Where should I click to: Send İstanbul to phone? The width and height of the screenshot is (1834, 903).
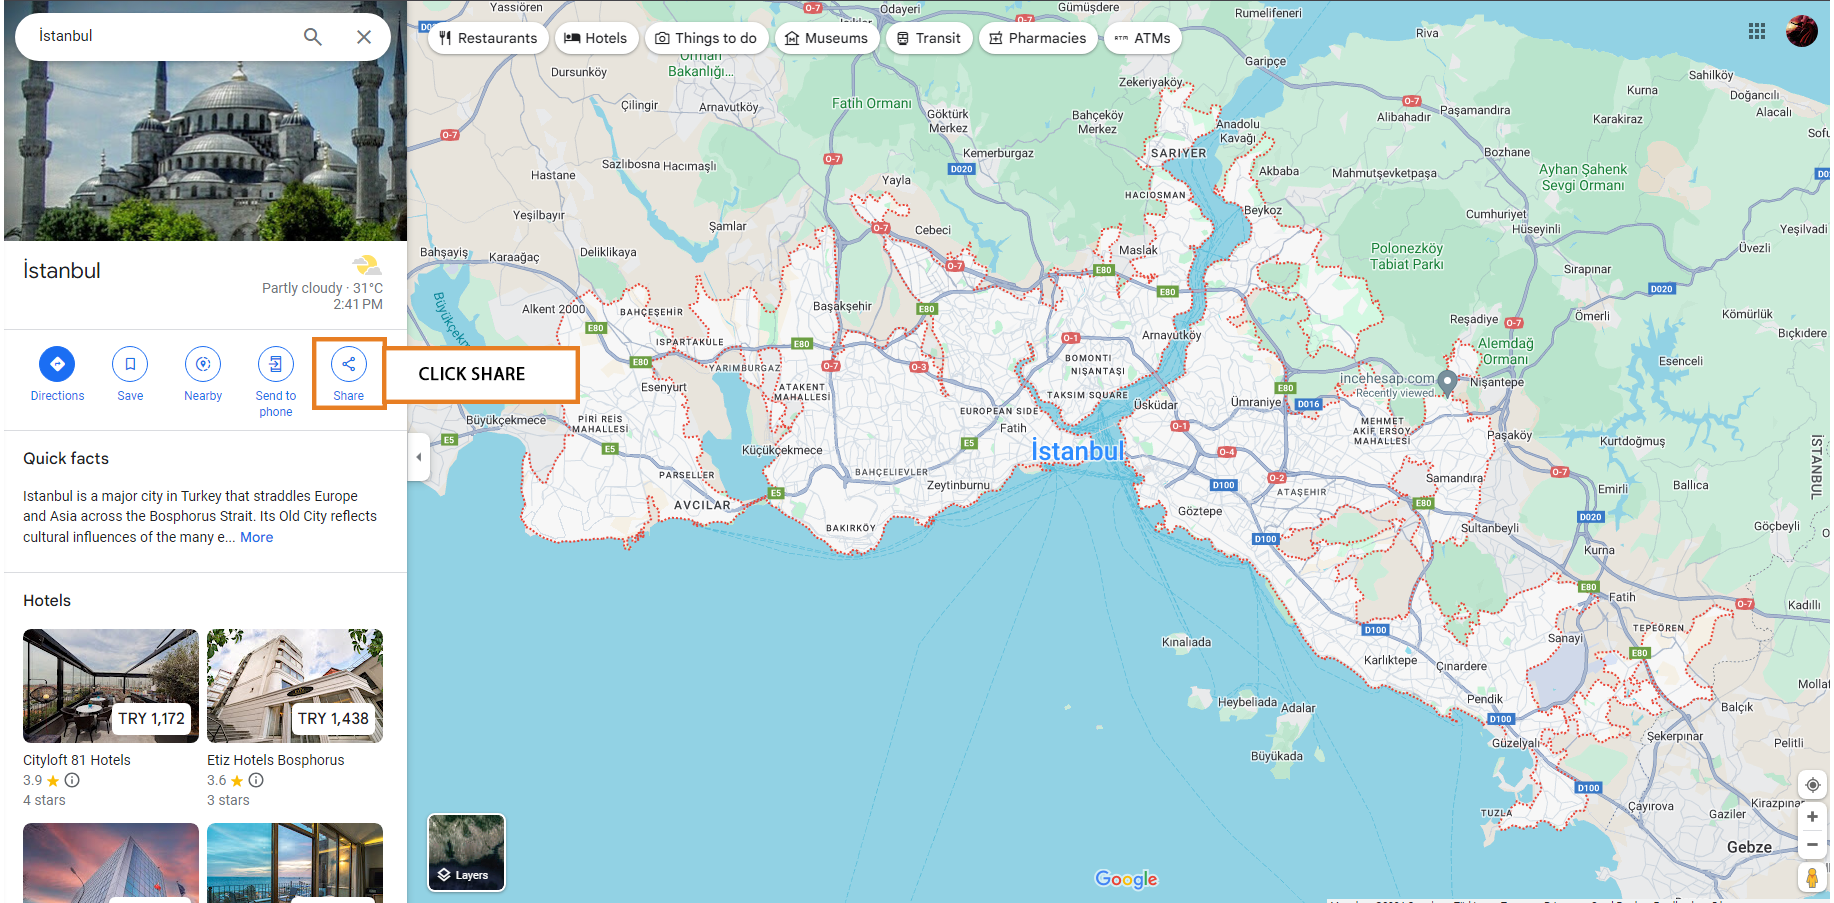pos(276,382)
